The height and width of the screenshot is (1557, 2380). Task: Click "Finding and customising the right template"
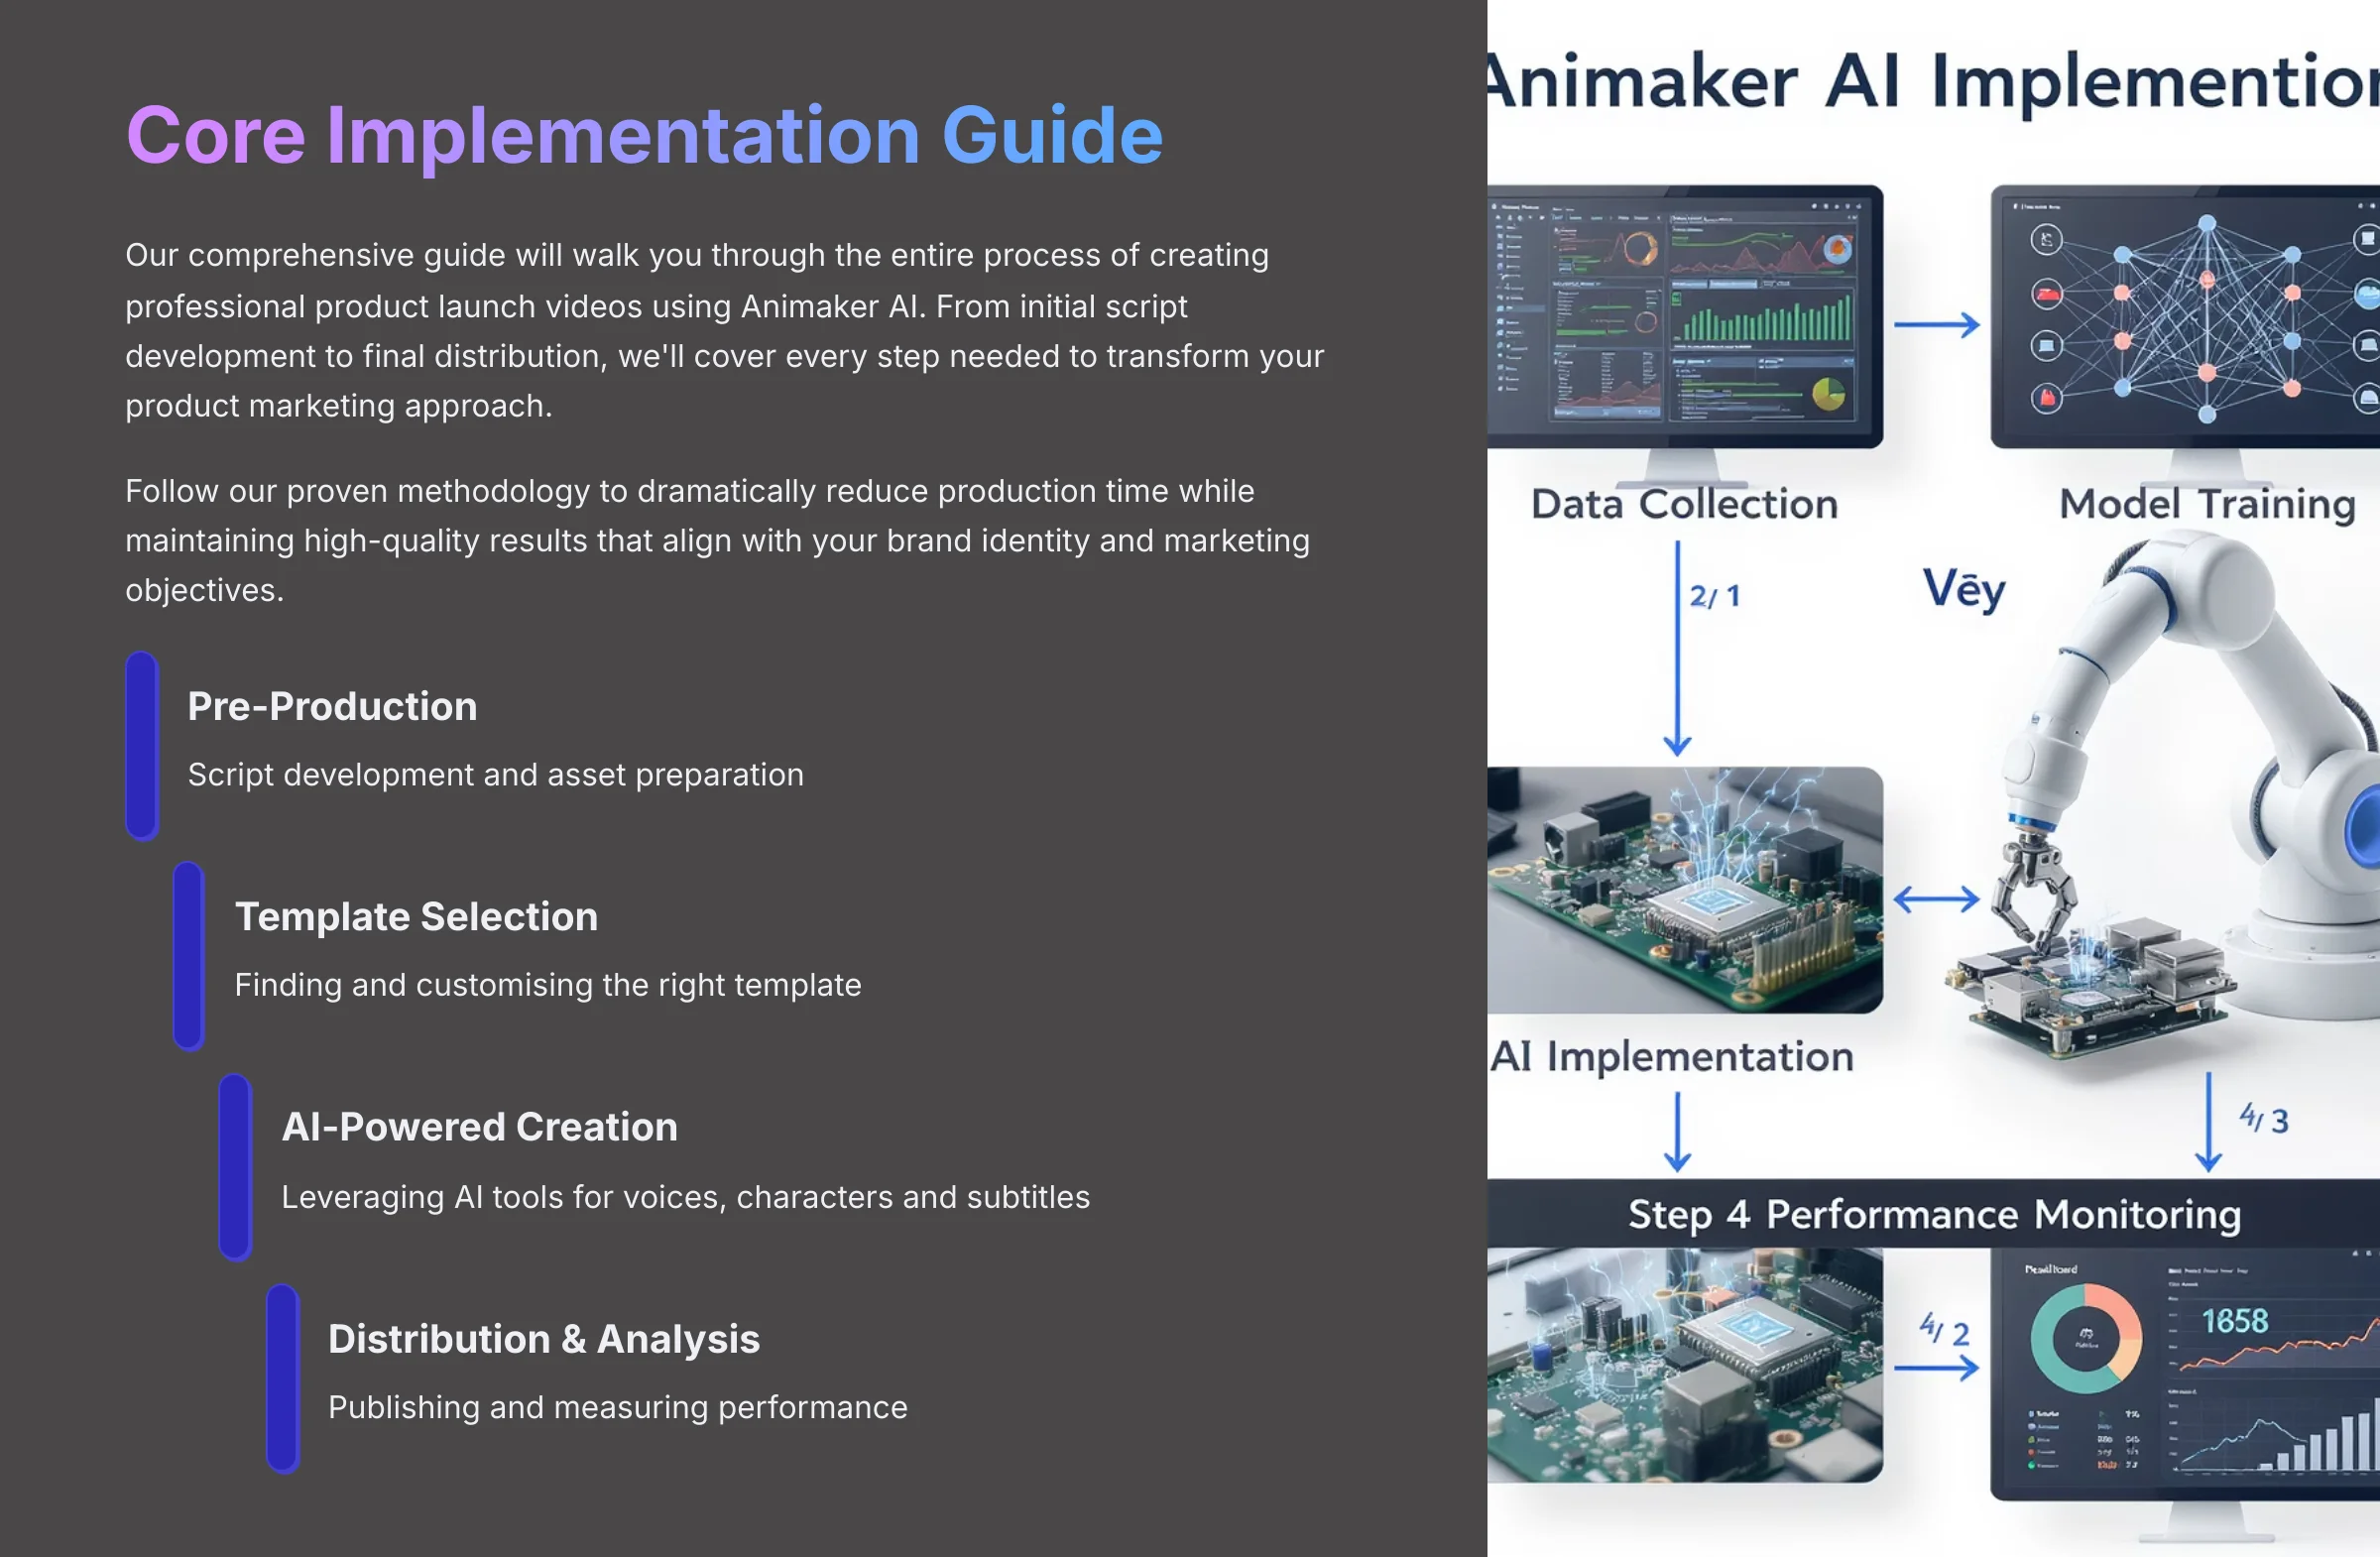pos(547,985)
